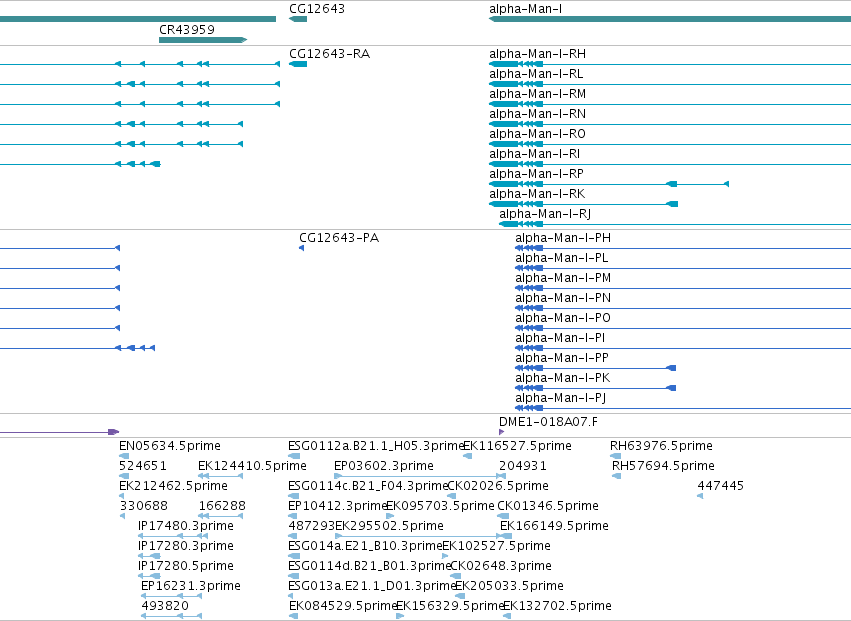Select EST EP16231.3prime
Image resolution: width=851 pixels, height=621 pixels.
coord(190,586)
